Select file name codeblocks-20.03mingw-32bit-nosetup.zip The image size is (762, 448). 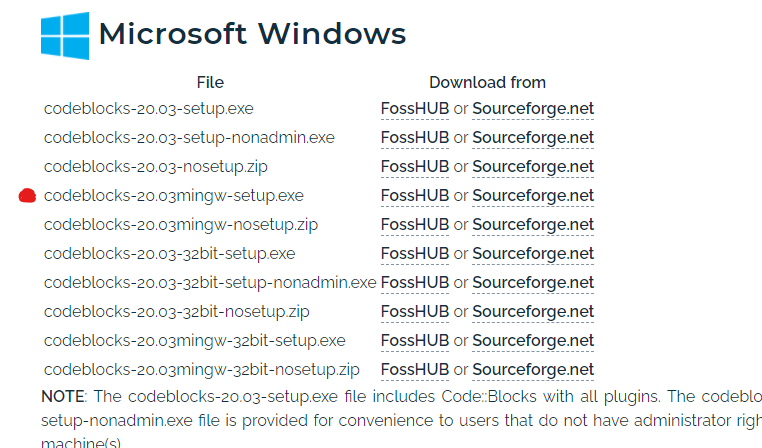pos(202,370)
